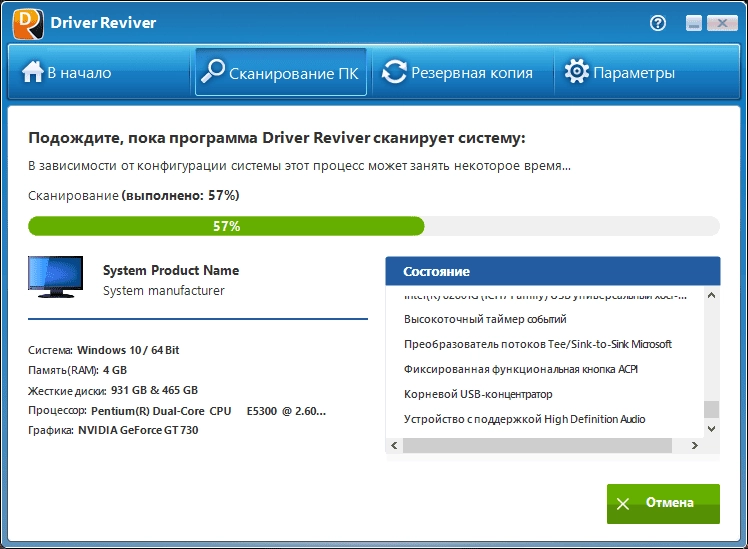Click 'Windows 10 / 64 Bit' value

pos(128,350)
